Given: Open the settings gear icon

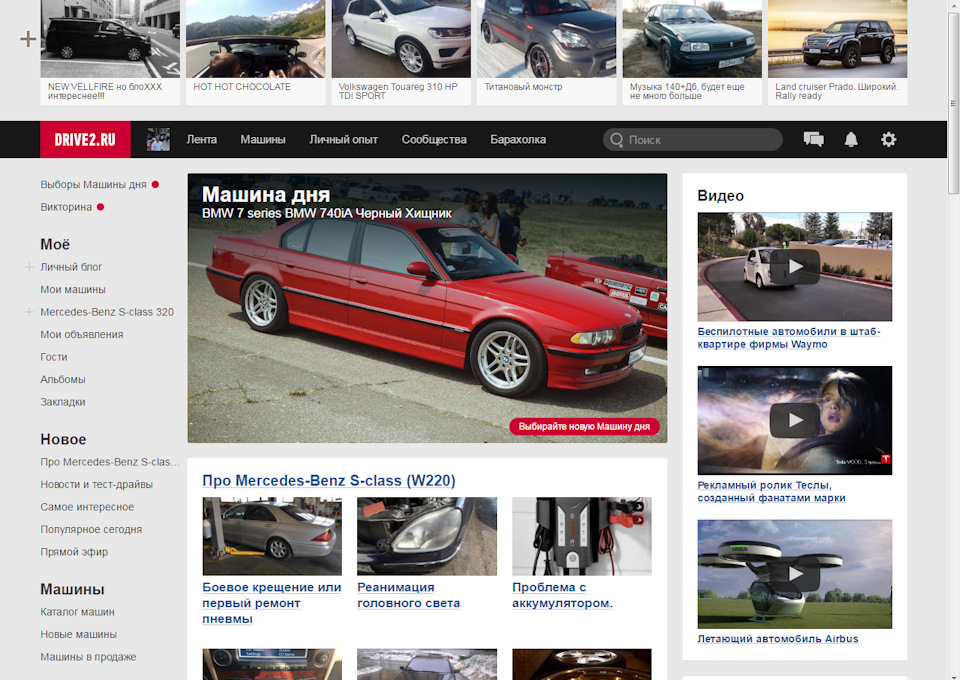Looking at the screenshot, I should (x=888, y=140).
